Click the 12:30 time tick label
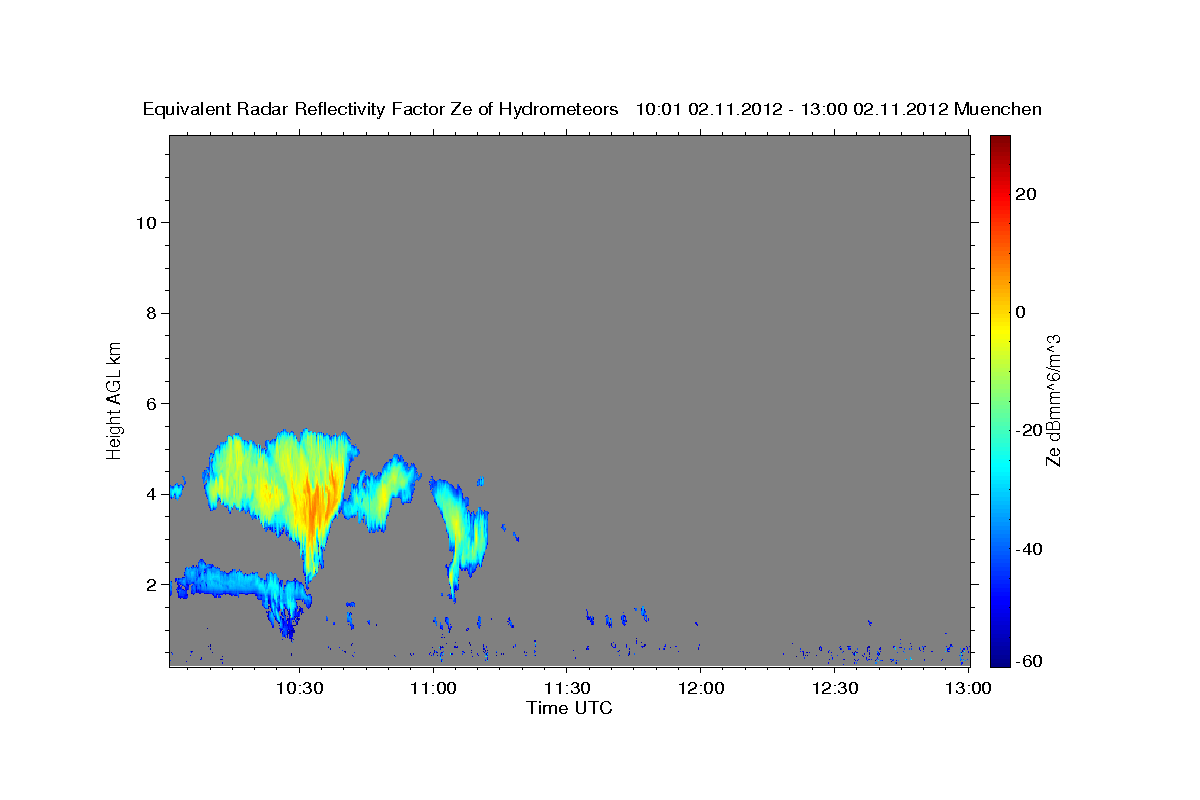 click(x=834, y=688)
